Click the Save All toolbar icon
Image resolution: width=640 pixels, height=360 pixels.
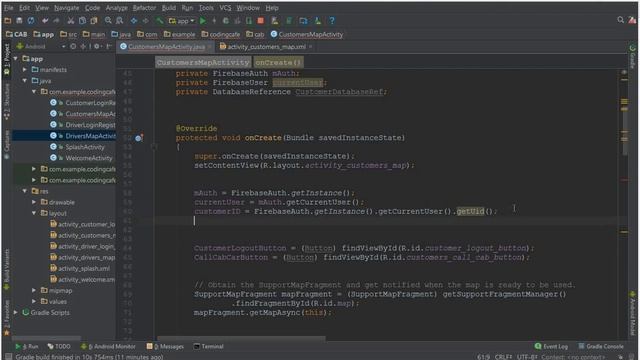(x=19, y=20)
